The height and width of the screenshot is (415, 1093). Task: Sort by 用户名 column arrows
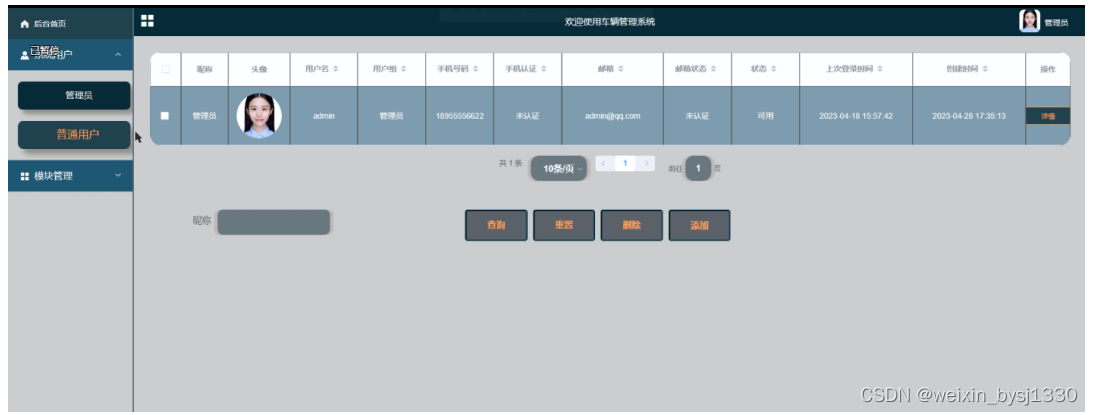point(335,69)
